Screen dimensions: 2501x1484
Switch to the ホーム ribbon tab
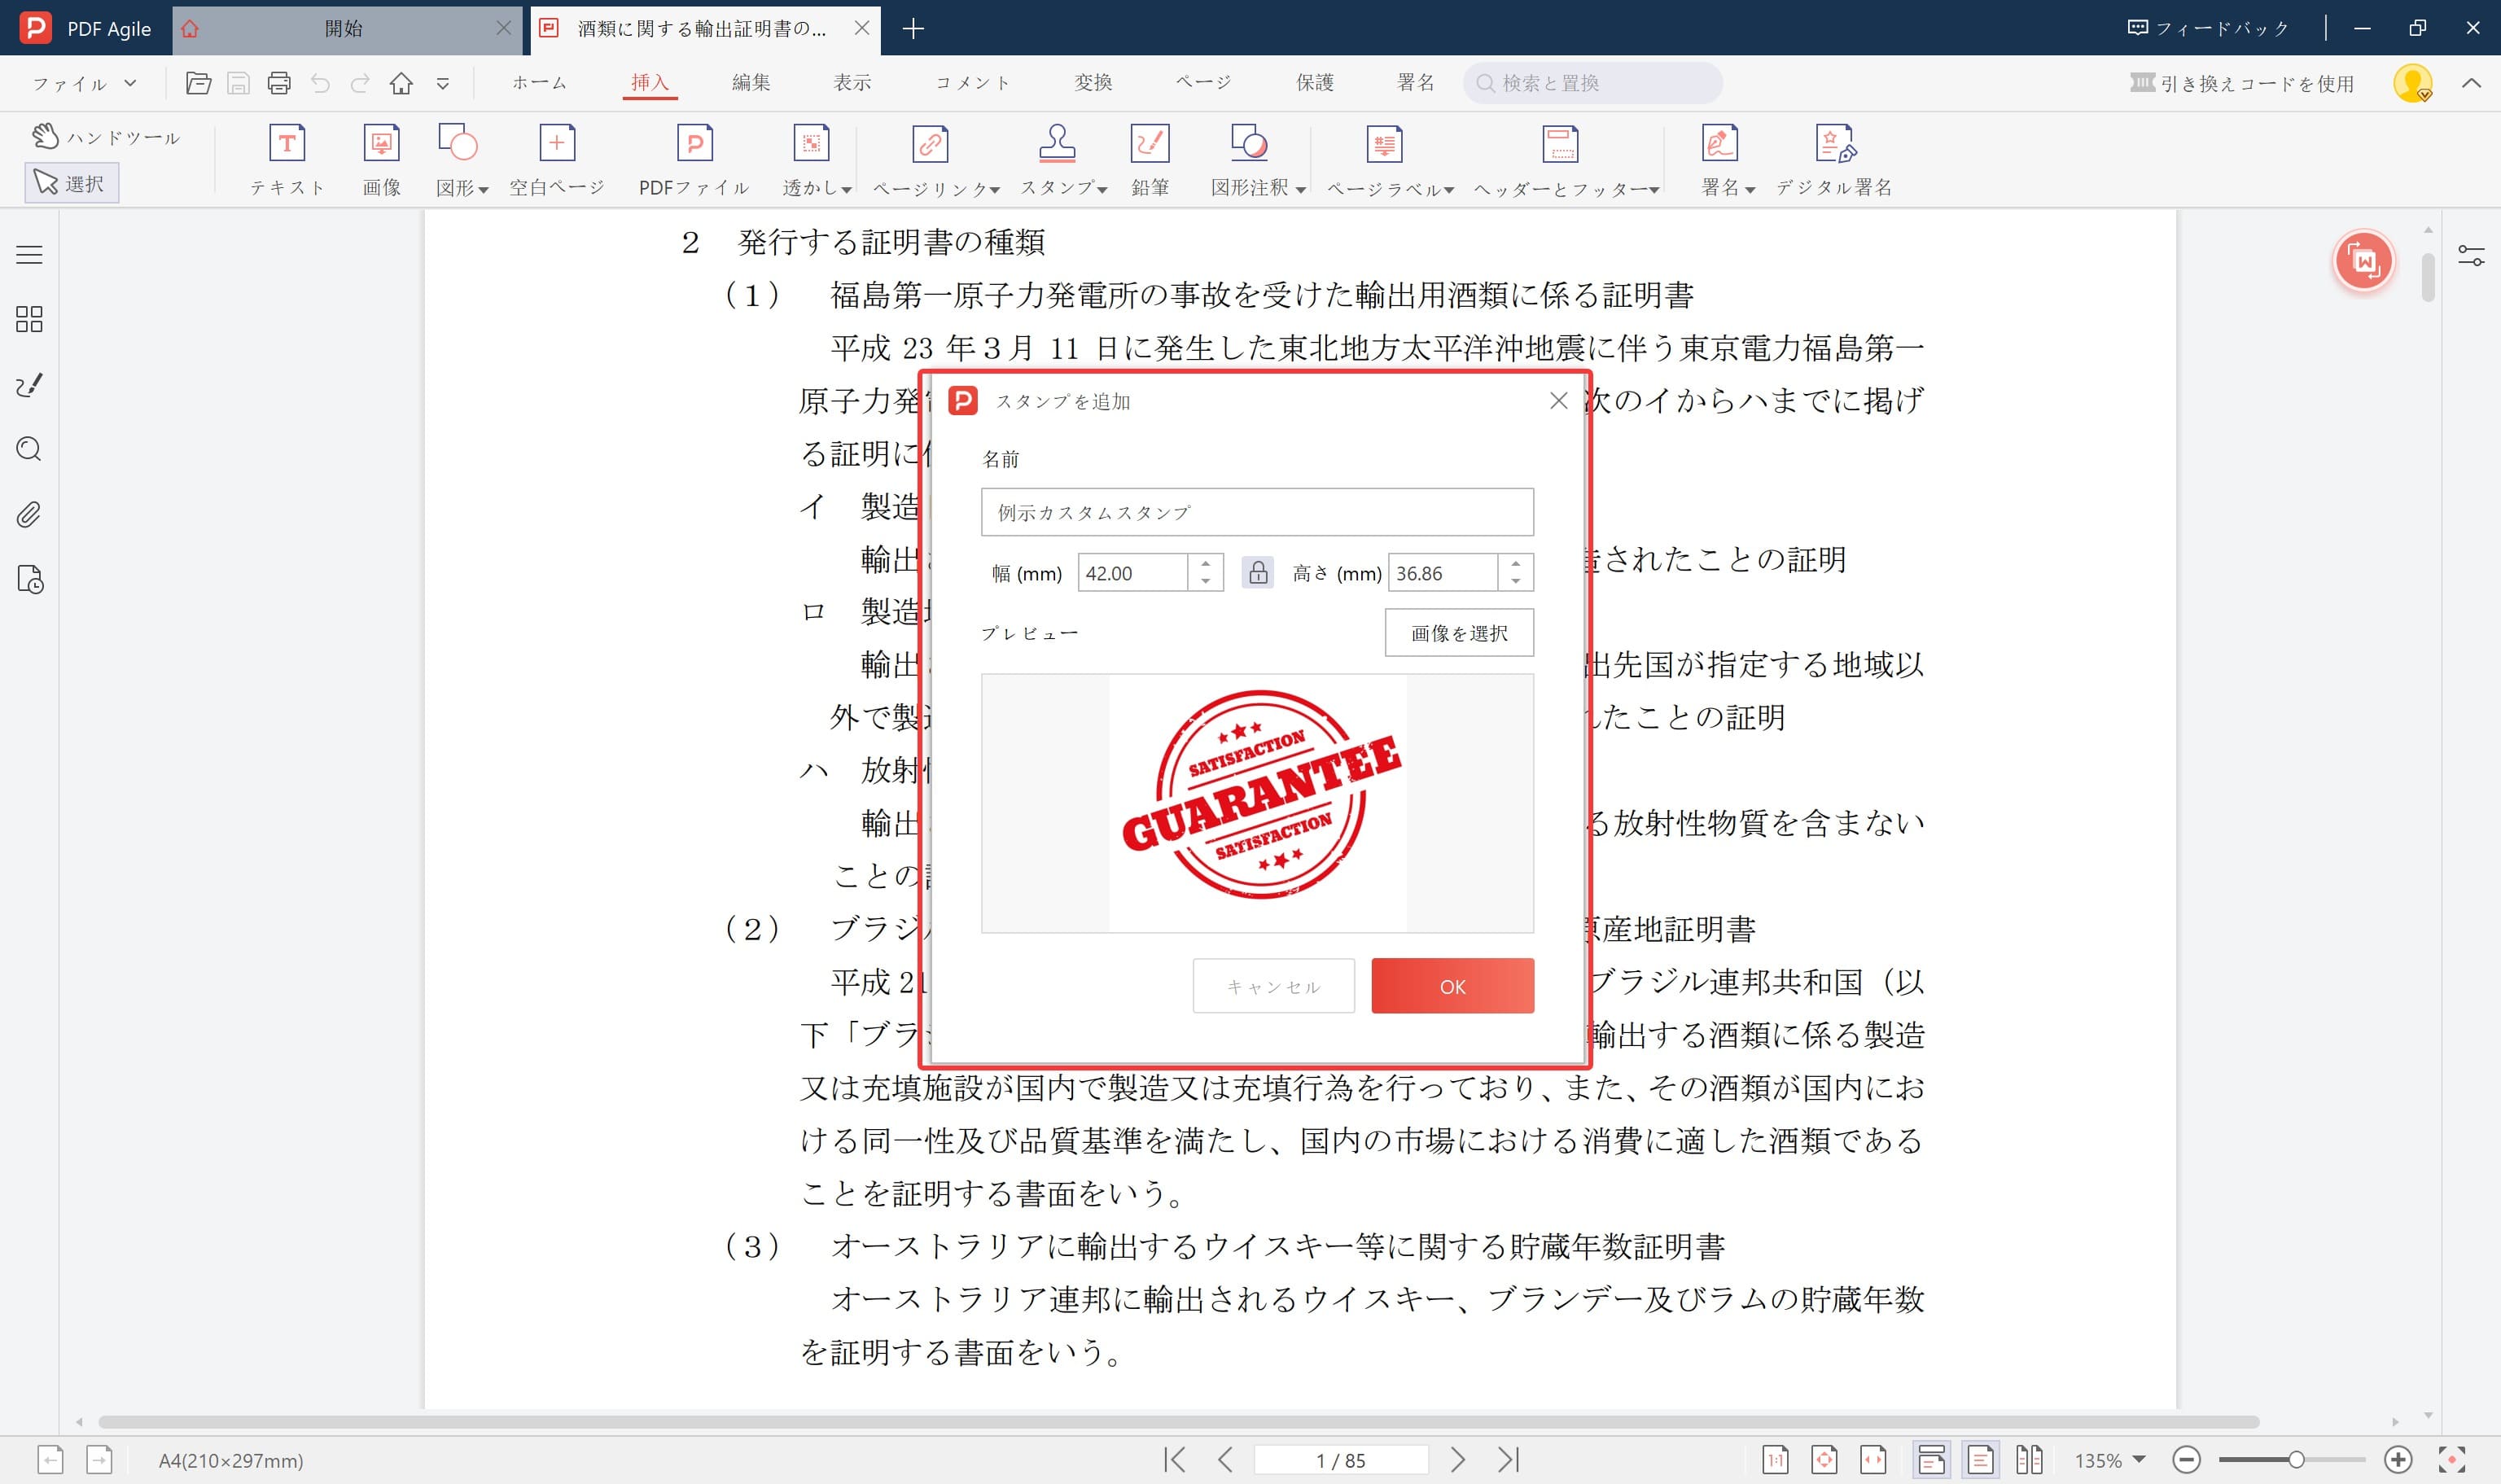tap(538, 83)
